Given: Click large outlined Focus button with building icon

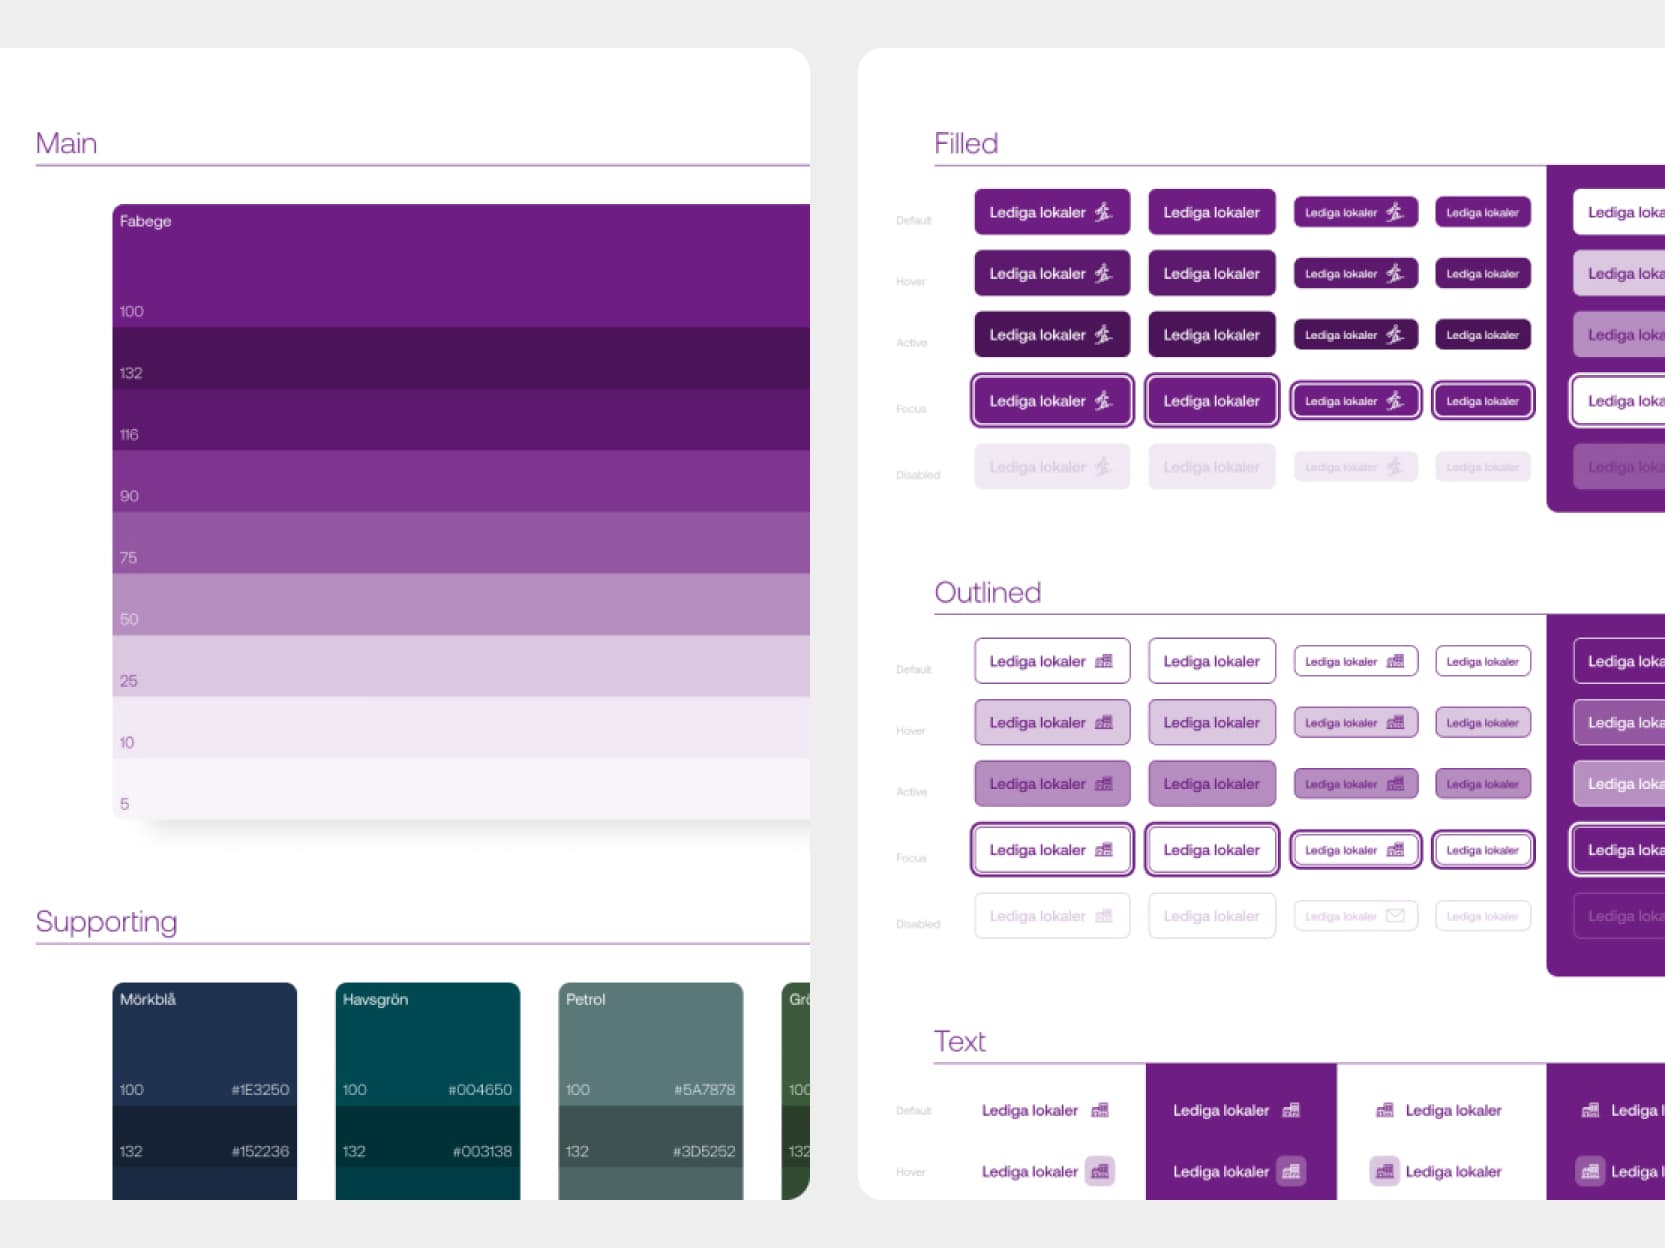Looking at the screenshot, I should [1052, 850].
